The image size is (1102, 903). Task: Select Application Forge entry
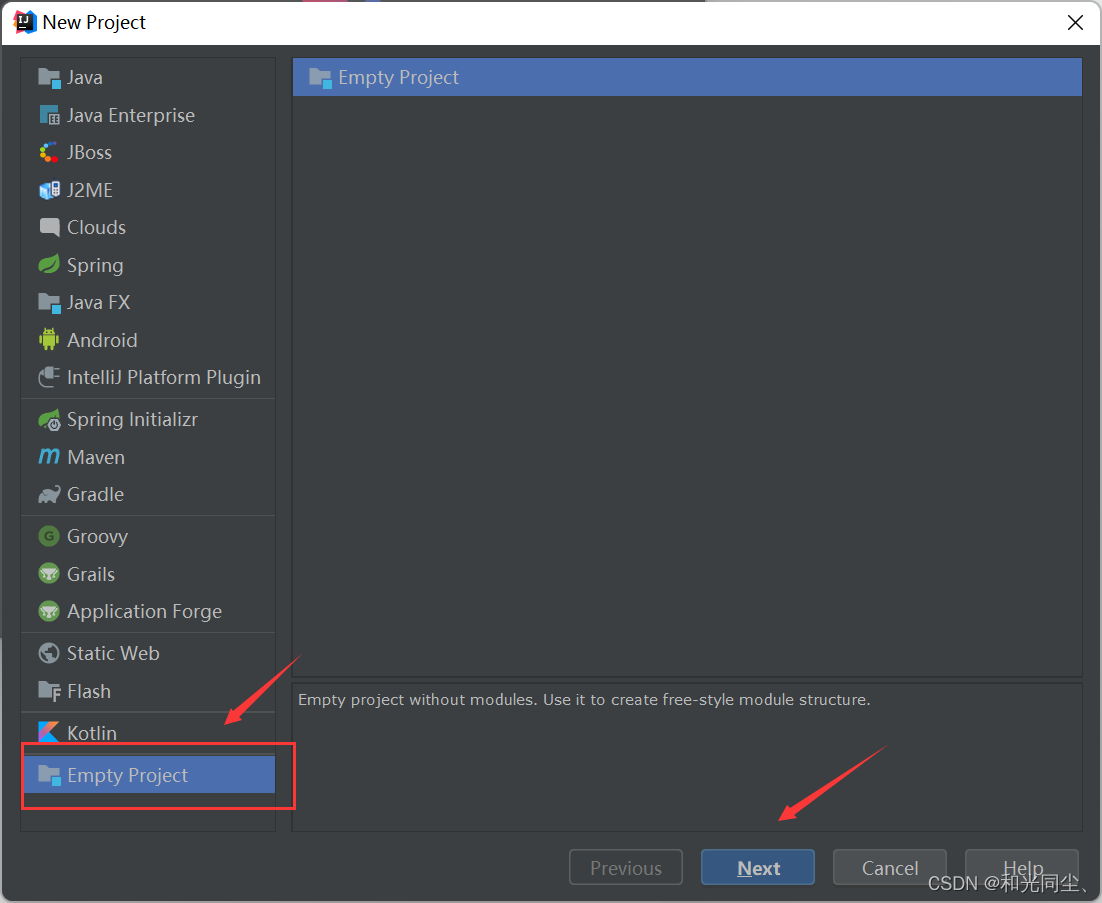click(148, 611)
